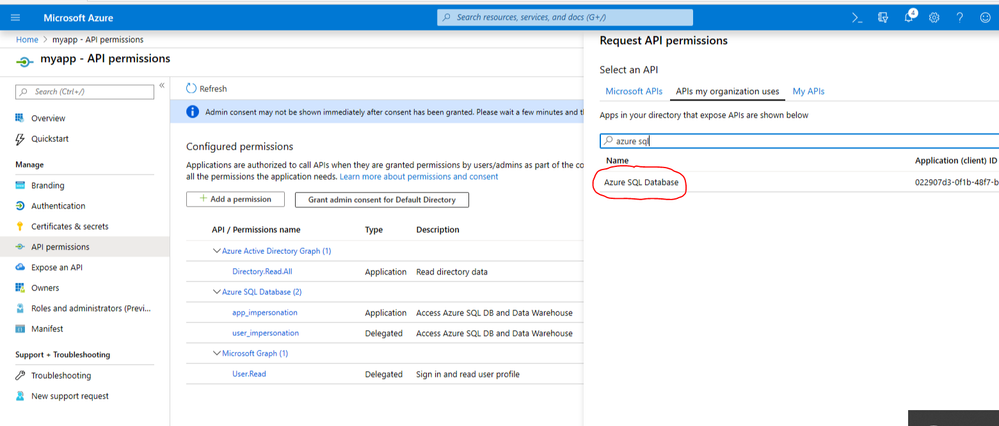Follow the Learn more about permissions link
Viewport: 999px width, 426px height.
pyautogui.click(x=419, y=176)
